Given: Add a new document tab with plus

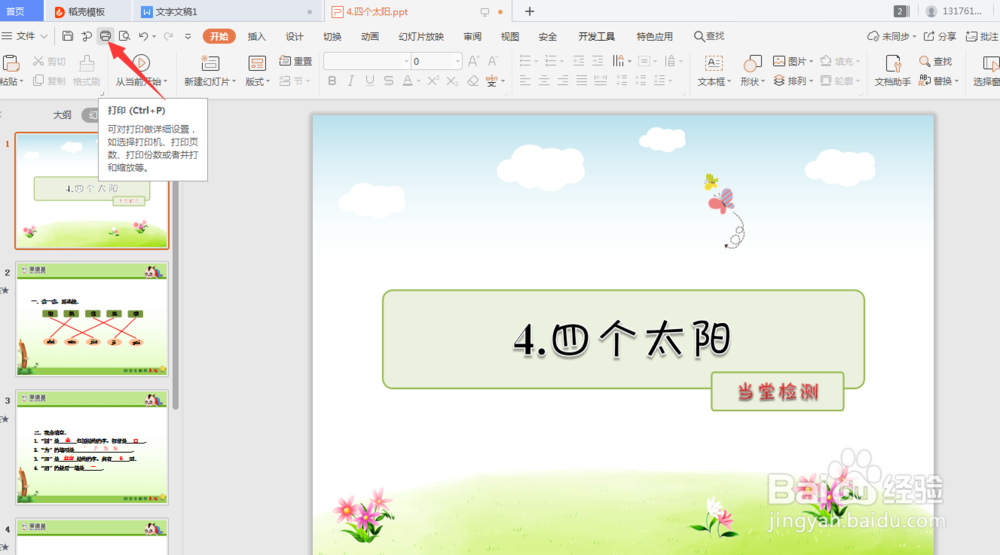Looking at the screenshot, I should [529, 11].
